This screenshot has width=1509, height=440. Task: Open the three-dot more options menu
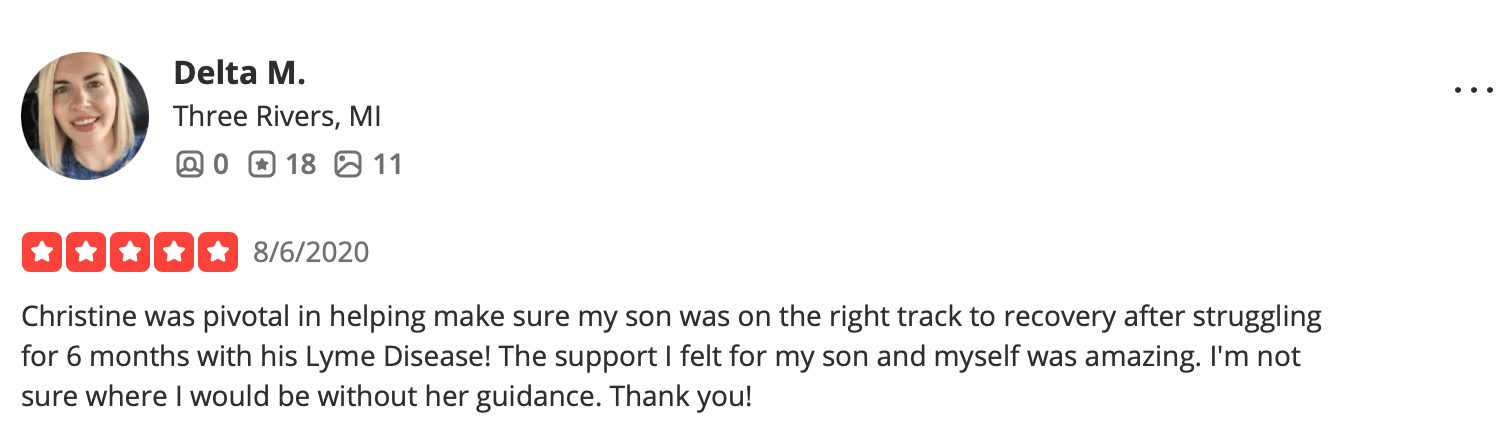(x=1472, y=91)
